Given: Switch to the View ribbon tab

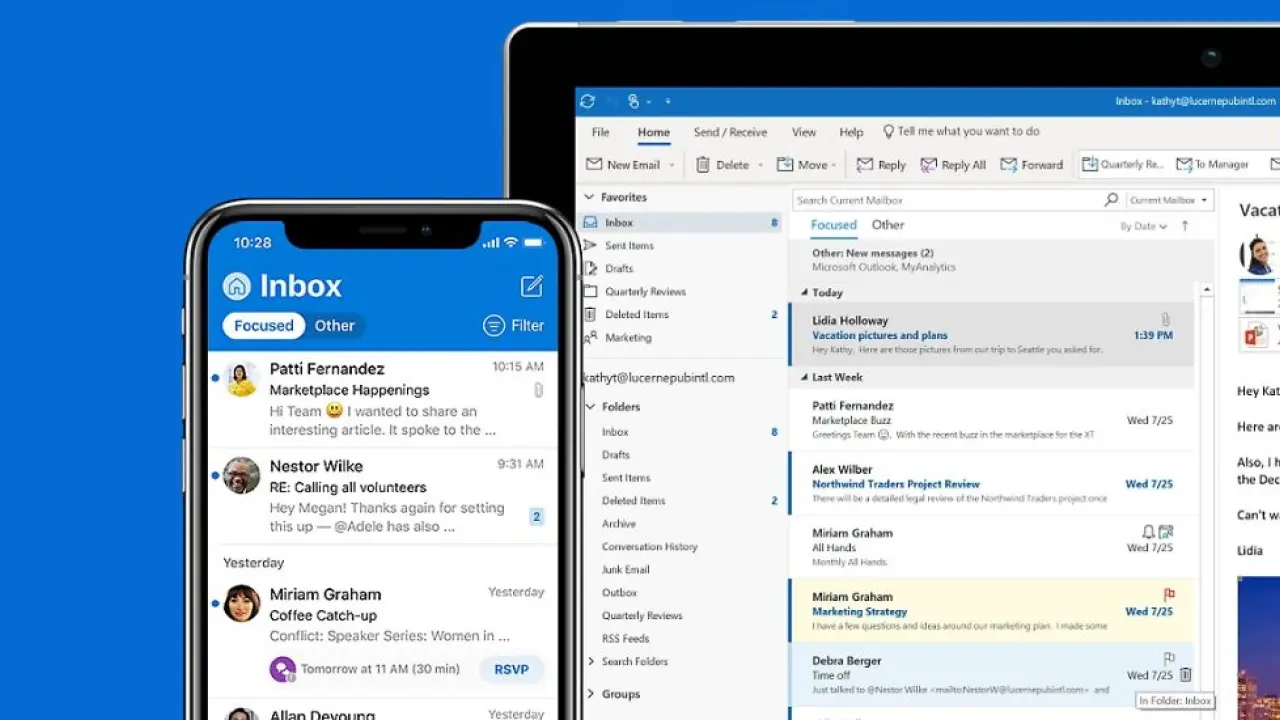Looking at the screenshot, I should [x=804, y=132].
